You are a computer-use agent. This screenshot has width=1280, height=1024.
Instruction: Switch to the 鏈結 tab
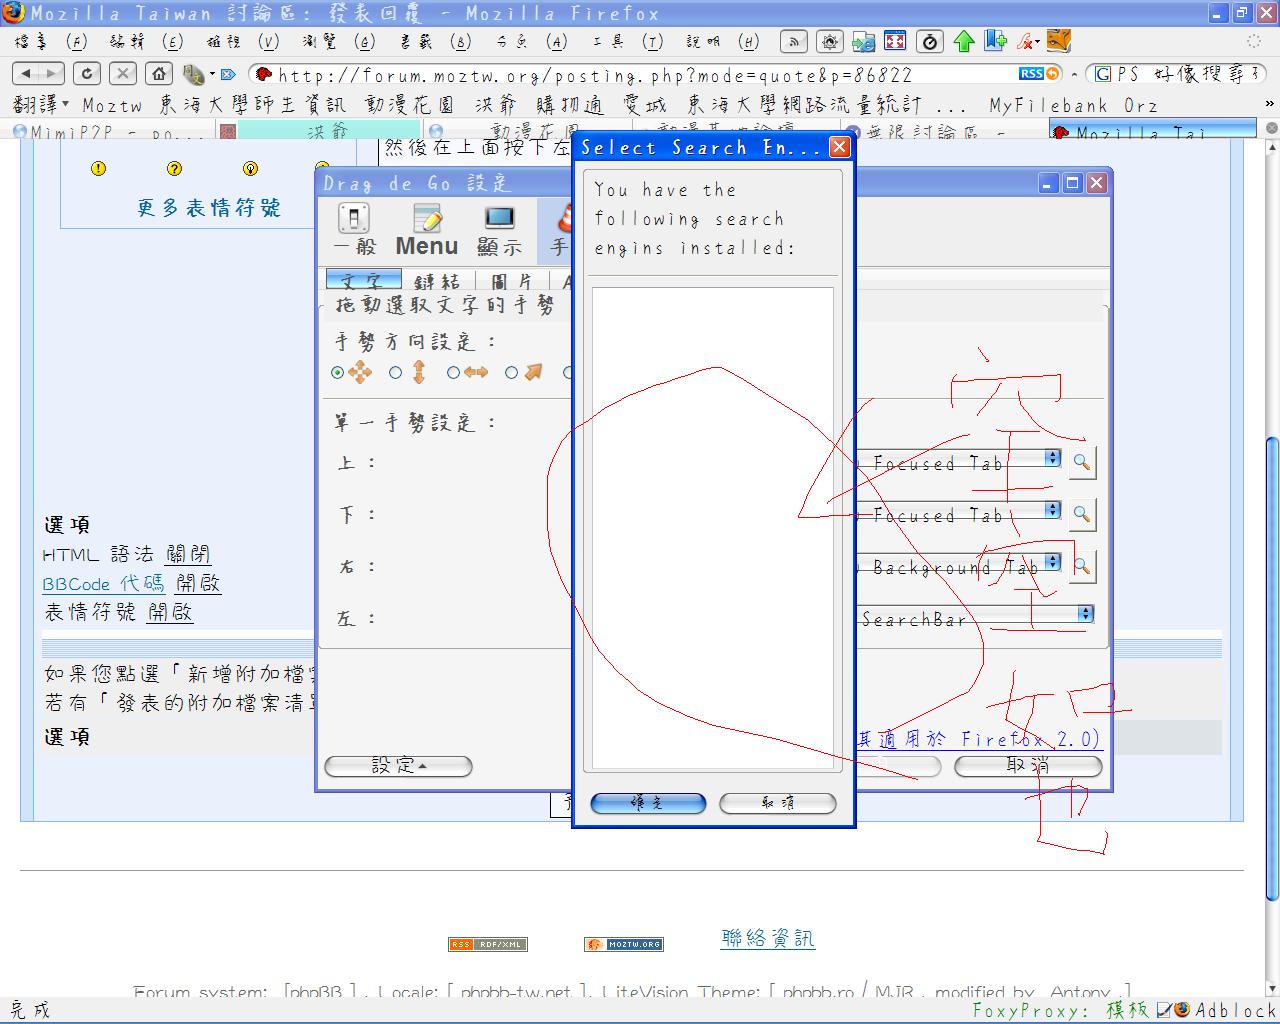437,281
